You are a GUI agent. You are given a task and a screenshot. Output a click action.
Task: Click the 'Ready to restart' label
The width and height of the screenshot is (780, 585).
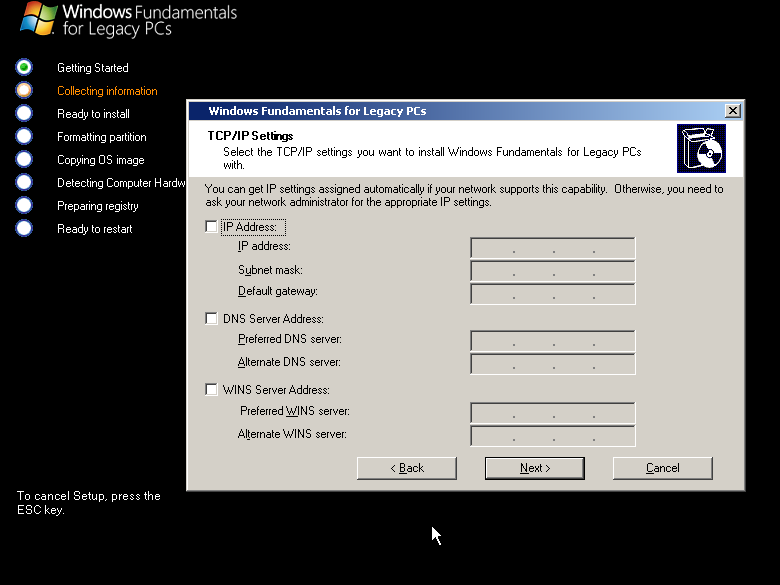[x=95, y=229]
